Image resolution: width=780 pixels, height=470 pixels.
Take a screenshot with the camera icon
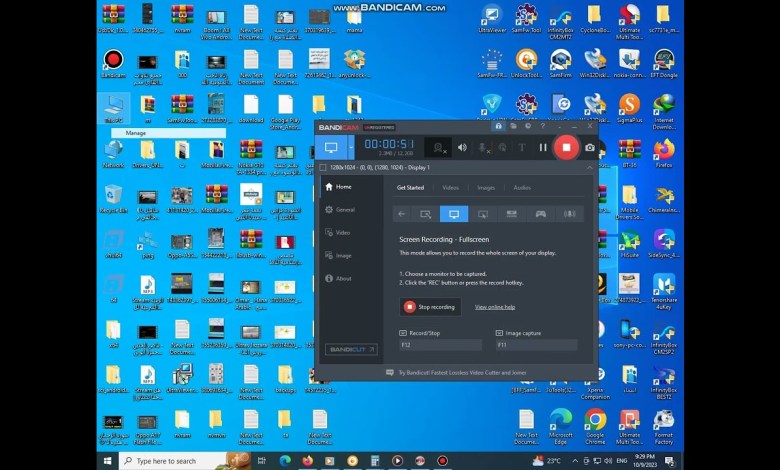click(590, 147)
